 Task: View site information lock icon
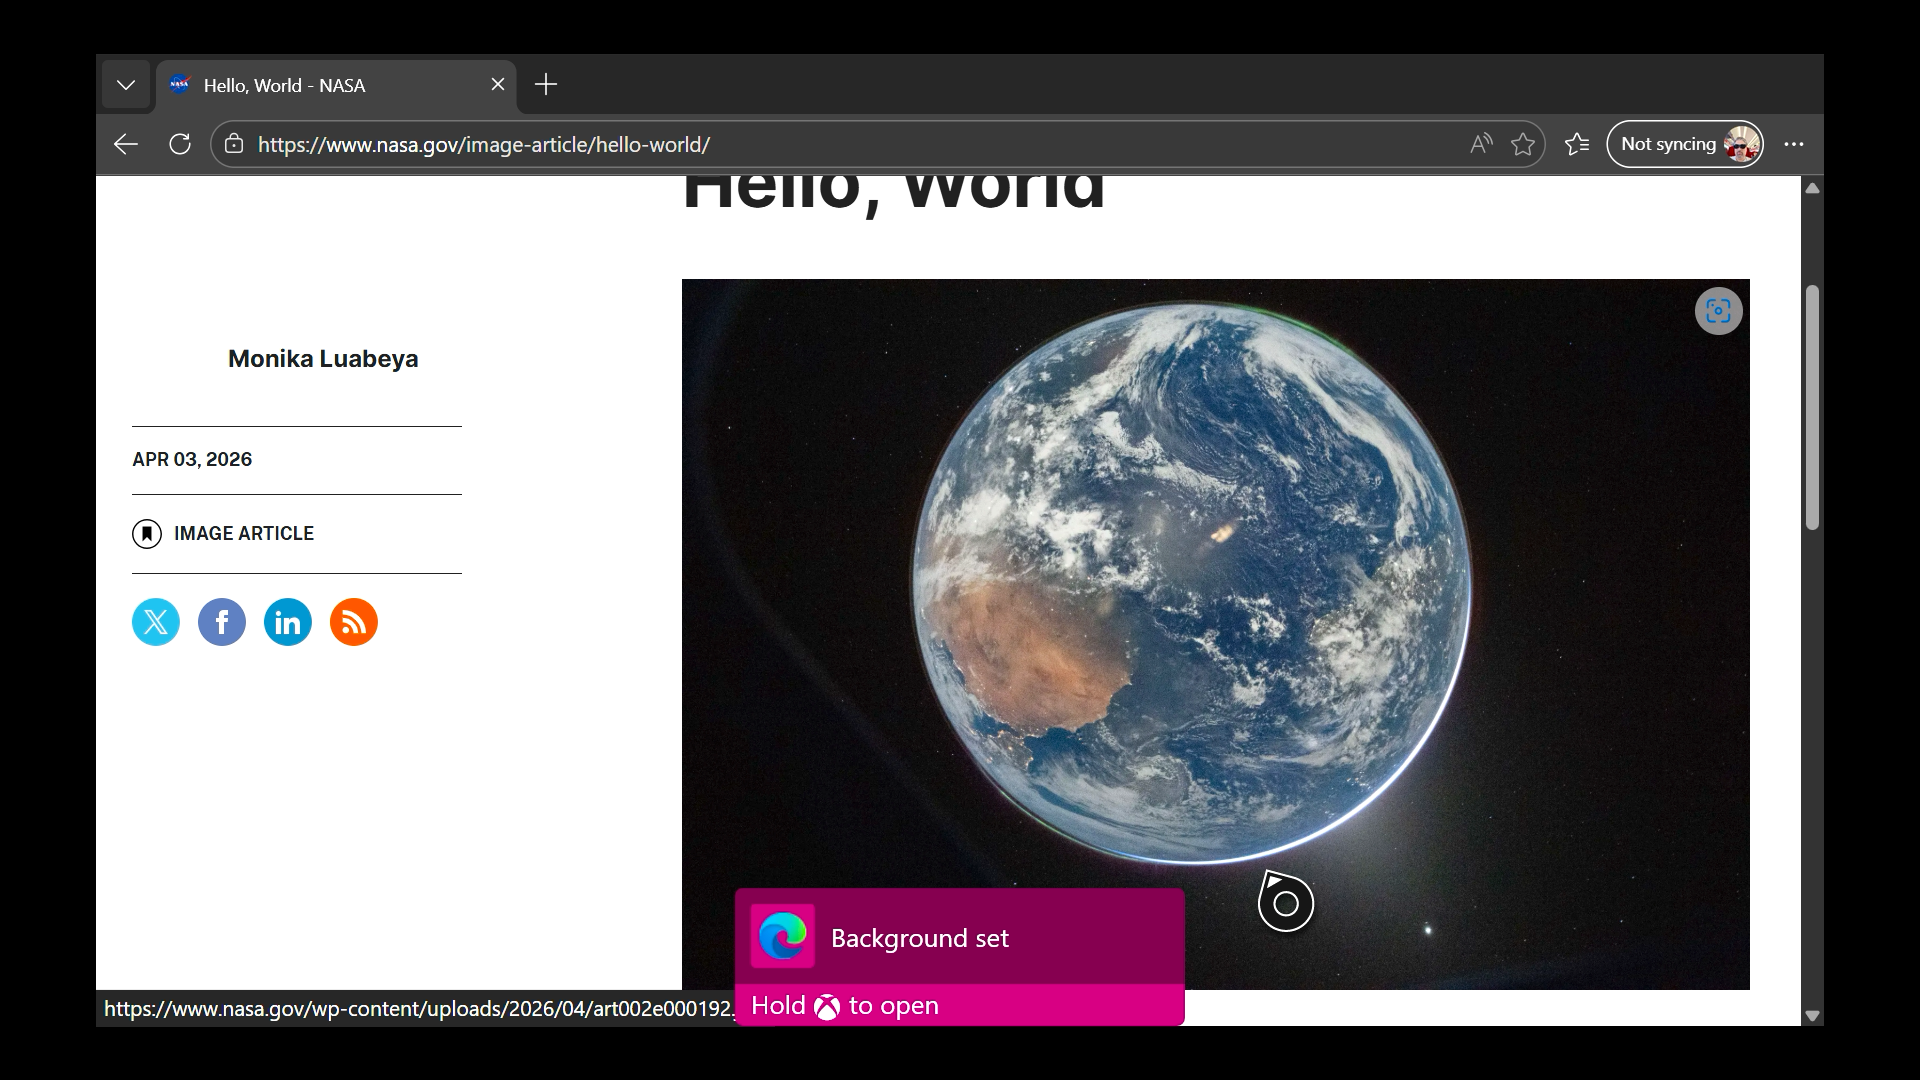tap(234, 144)
